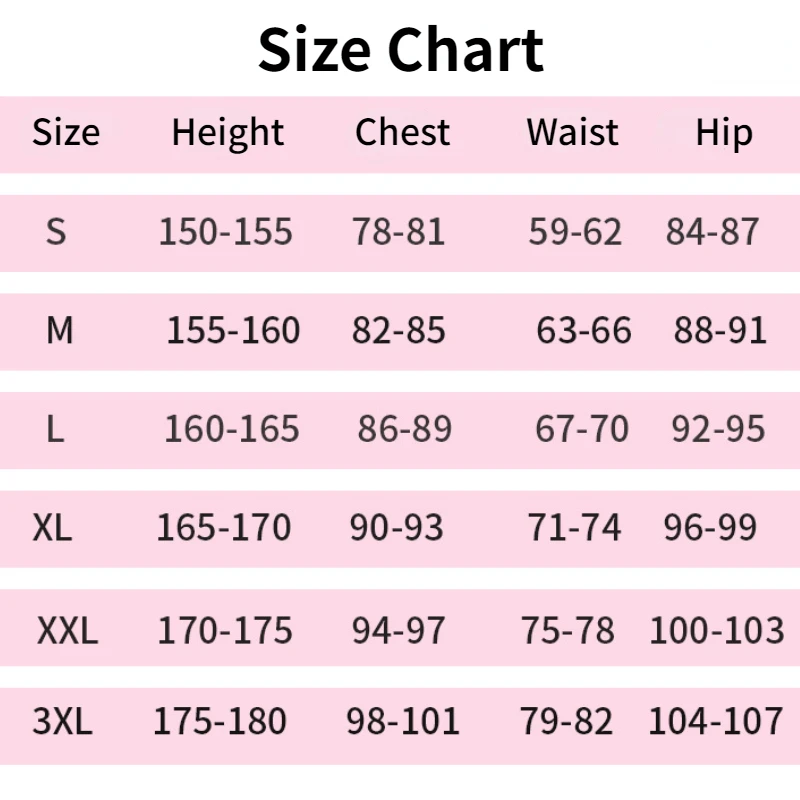Click height value 150-155
Screen dimensions: 800x800
[226, 232]
